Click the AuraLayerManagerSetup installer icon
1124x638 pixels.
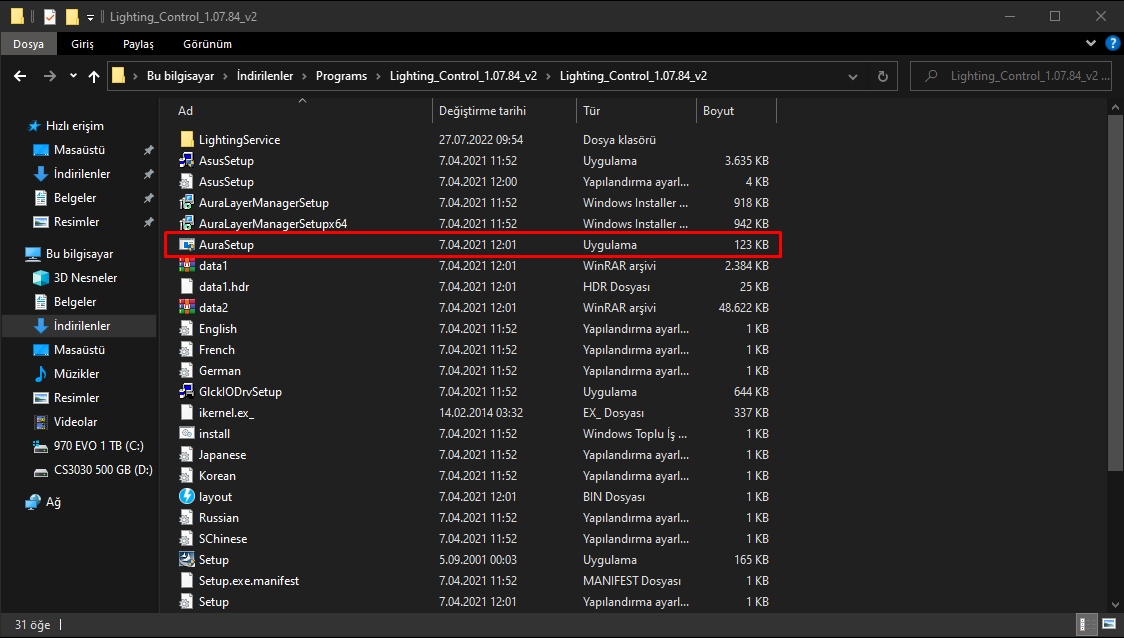click(x=186, y=203)
